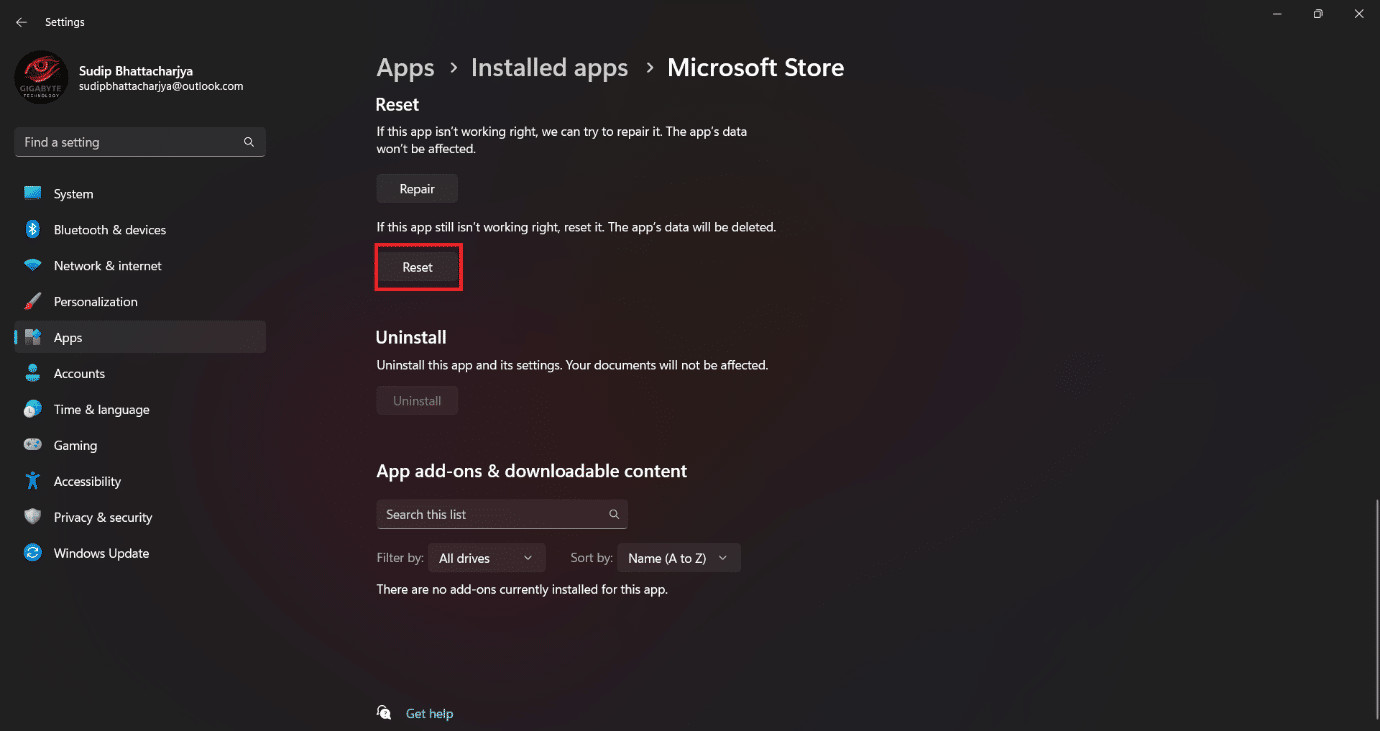1380x731 pixels.
Task: Click the Reset button
Action: (x=418, y=266)
